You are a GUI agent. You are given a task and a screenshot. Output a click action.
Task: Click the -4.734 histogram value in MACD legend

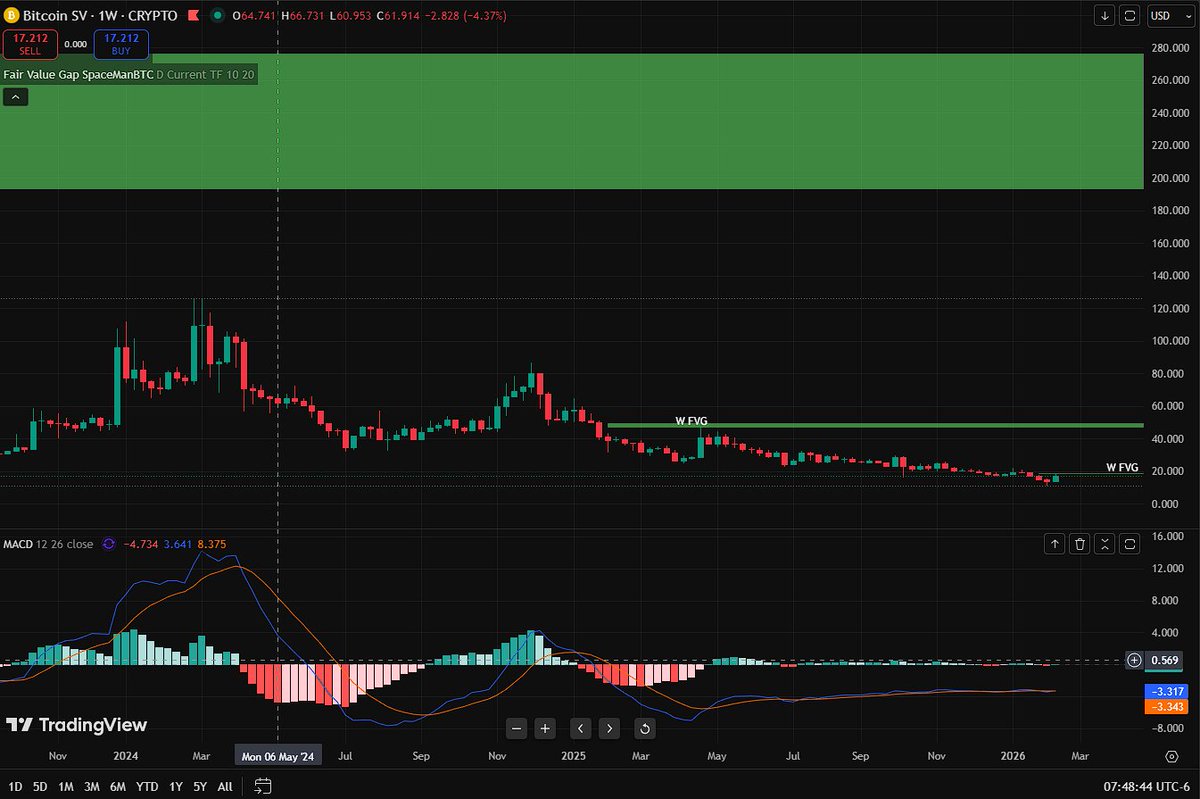pos(139,545)
